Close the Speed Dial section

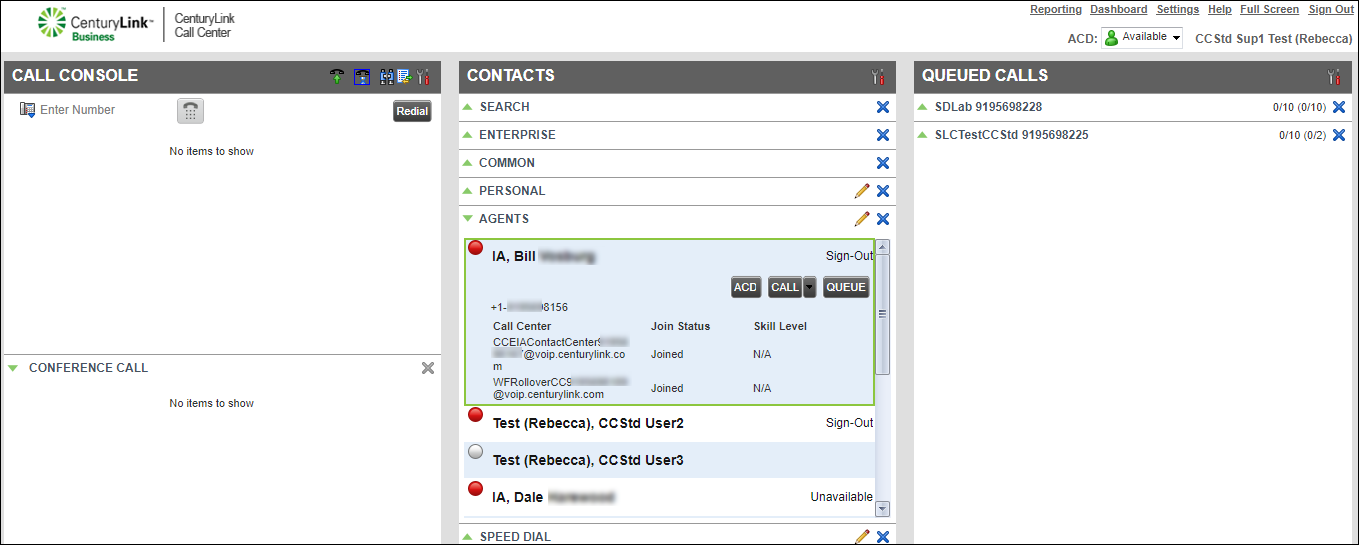click(x=882, y=537)
